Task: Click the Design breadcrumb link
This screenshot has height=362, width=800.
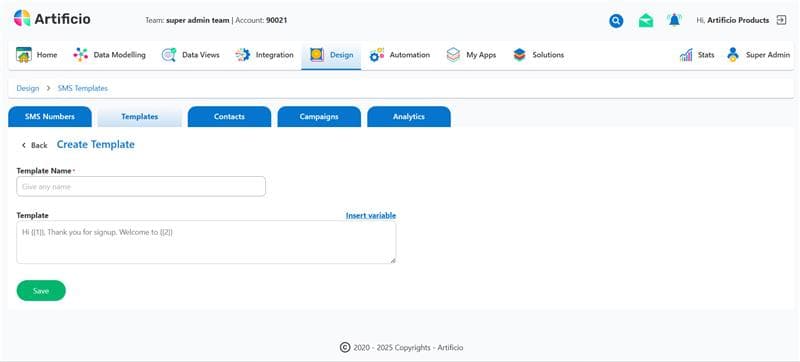Action: (28, 88)
